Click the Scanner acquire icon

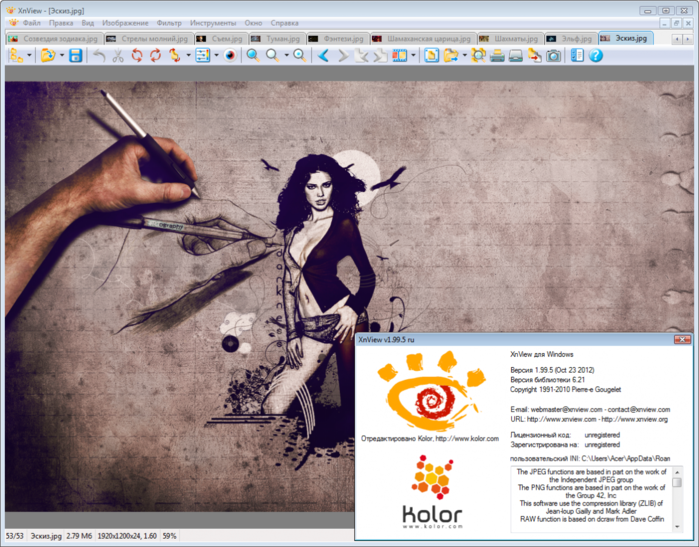point(516,56)
